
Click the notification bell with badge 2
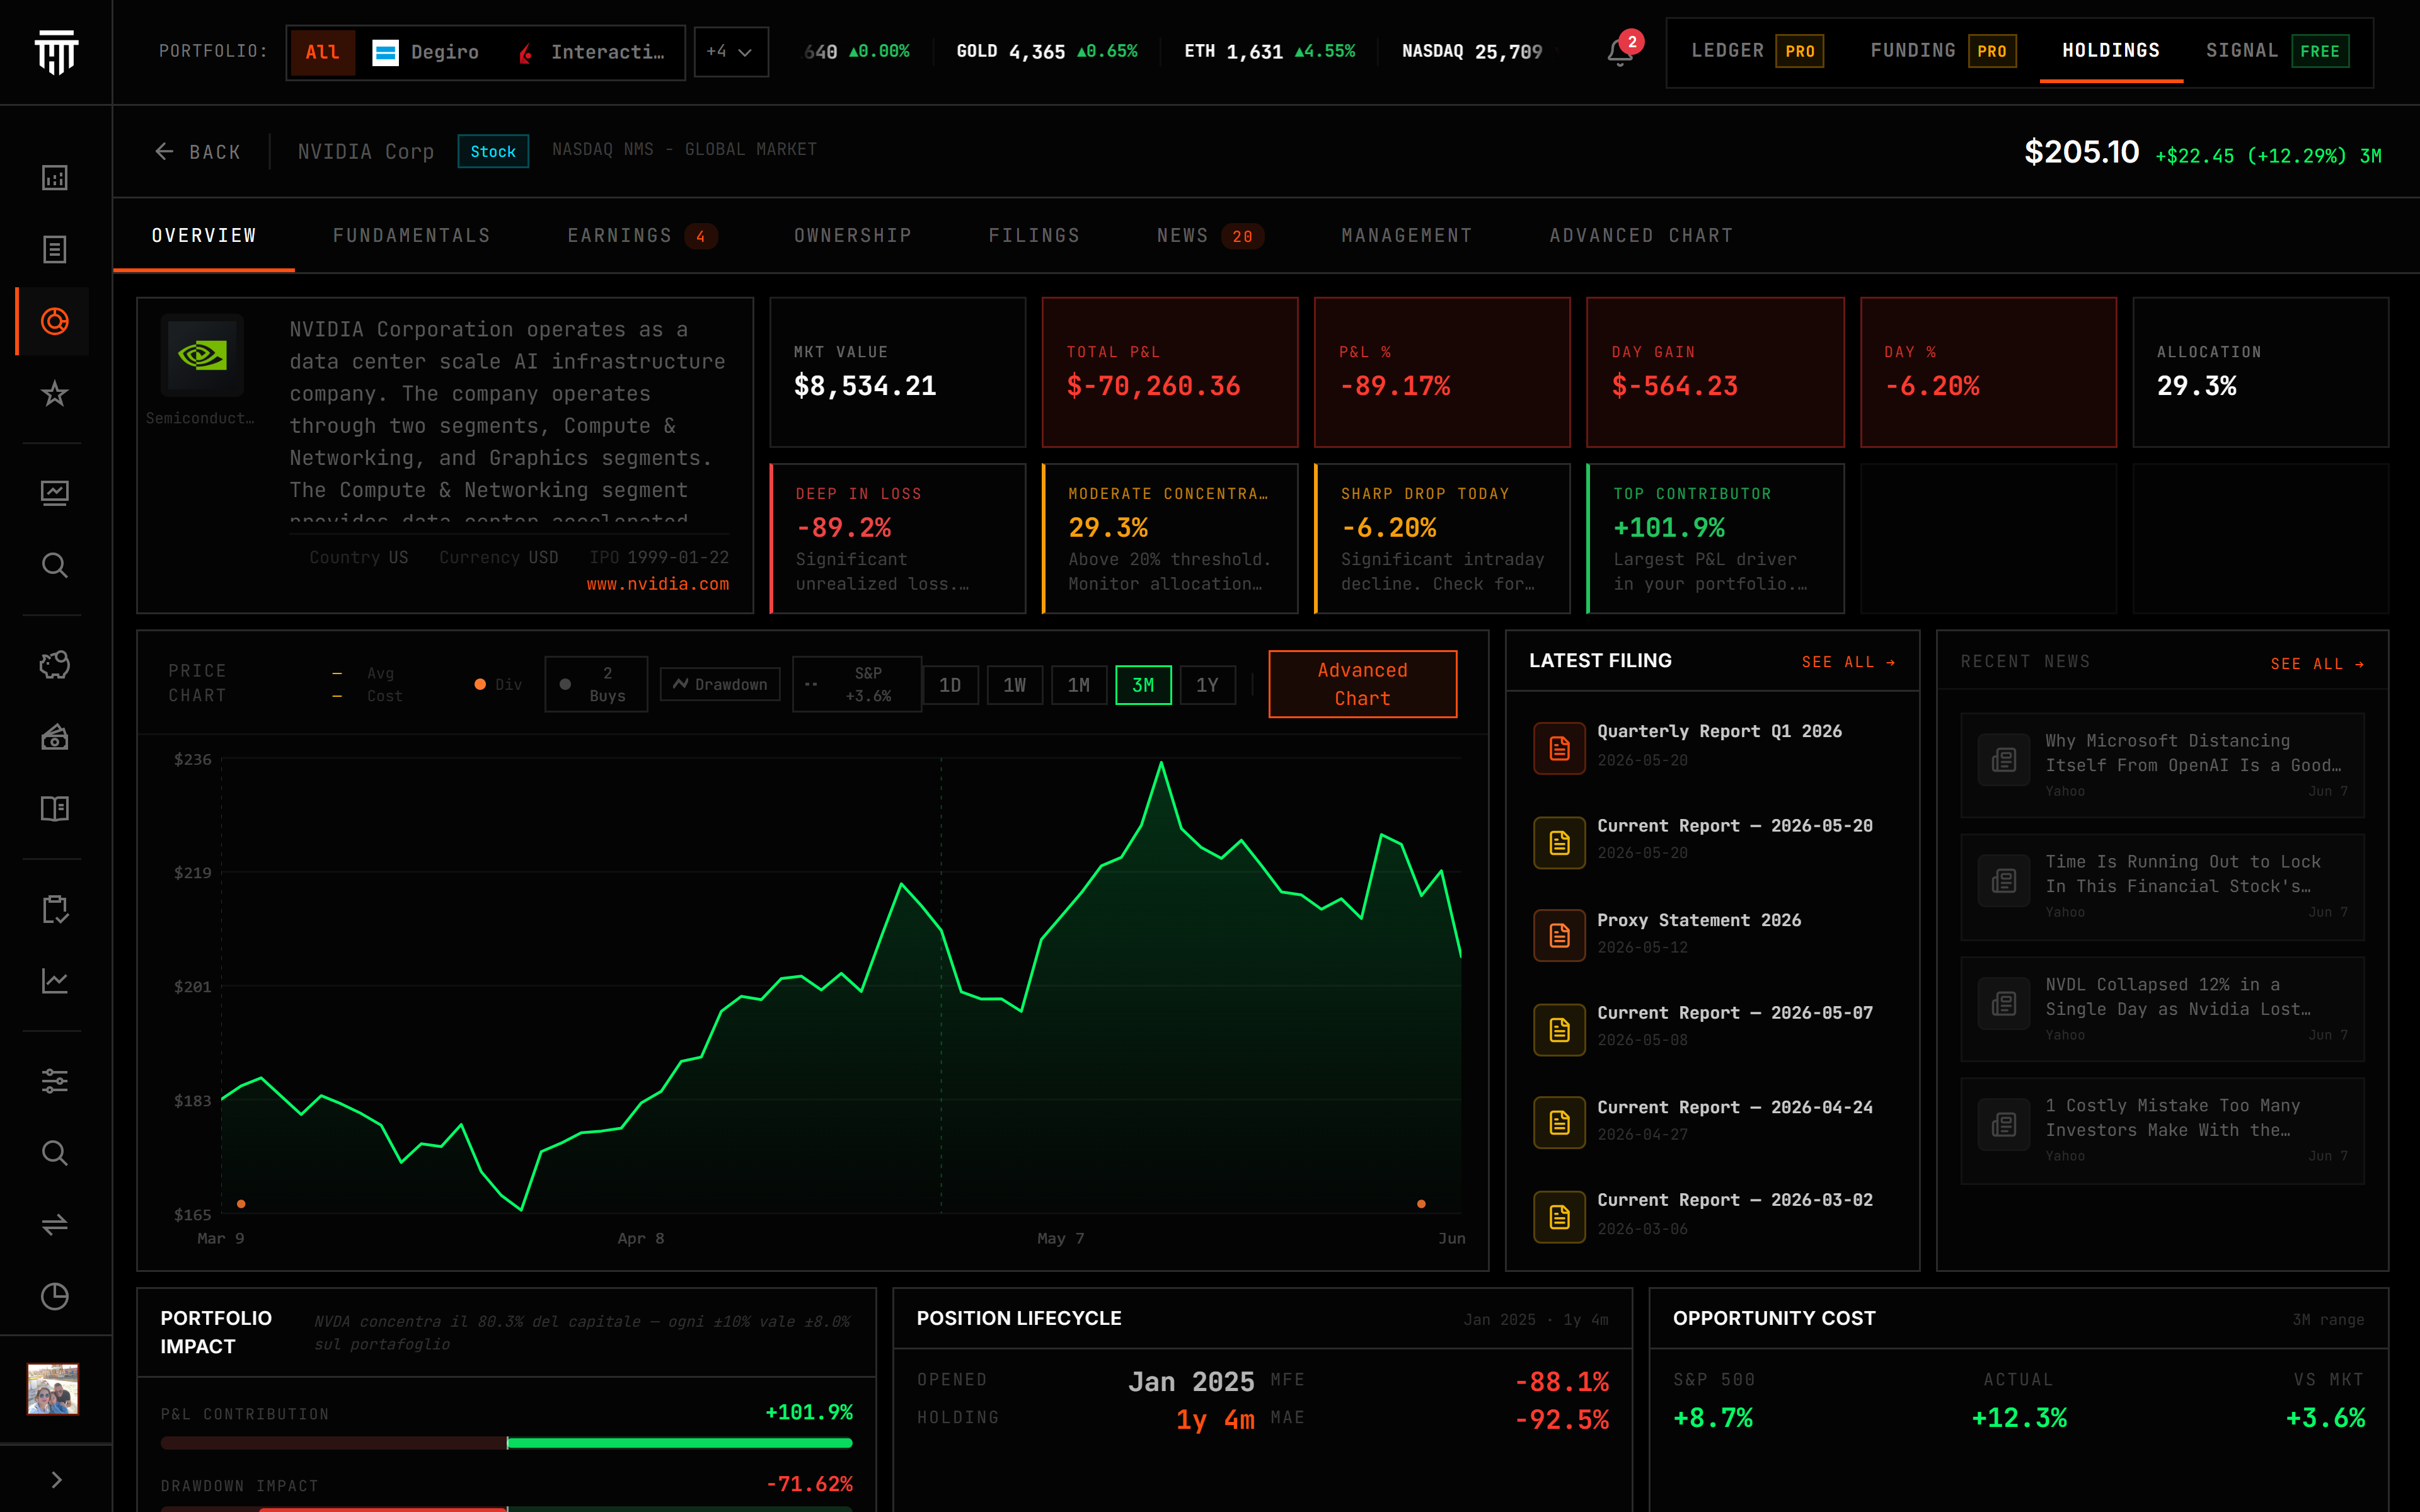(1620, 52)
